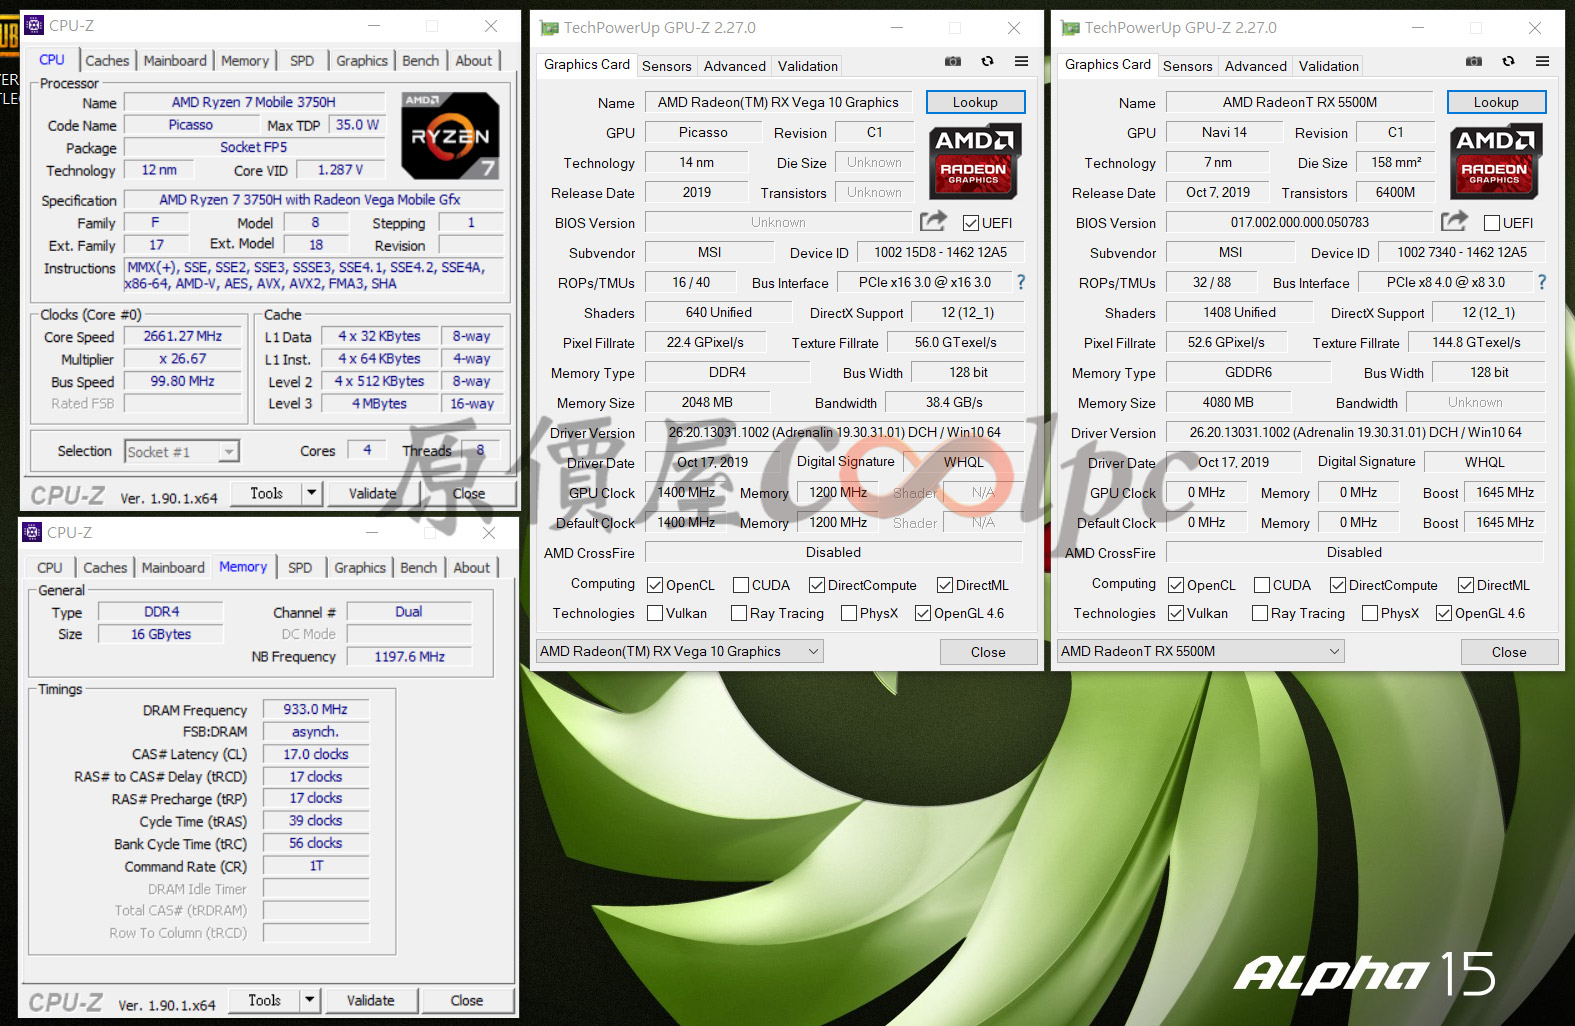Toggle CUDA checkbox in Vega 10 window
1575x1026 pixels.
coord(741,585)
